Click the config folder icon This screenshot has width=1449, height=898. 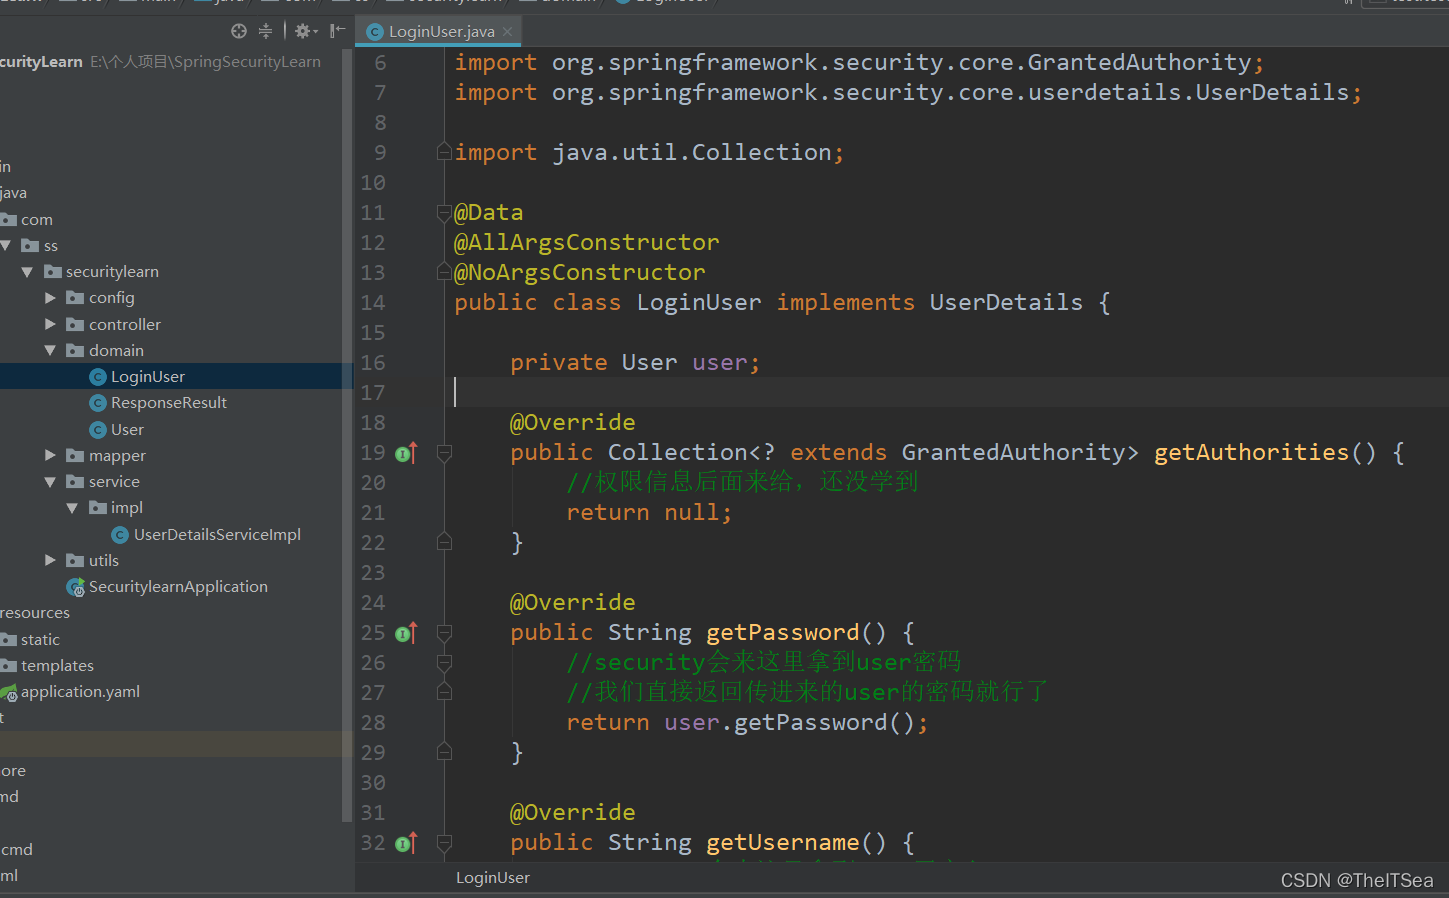point(75,298)
